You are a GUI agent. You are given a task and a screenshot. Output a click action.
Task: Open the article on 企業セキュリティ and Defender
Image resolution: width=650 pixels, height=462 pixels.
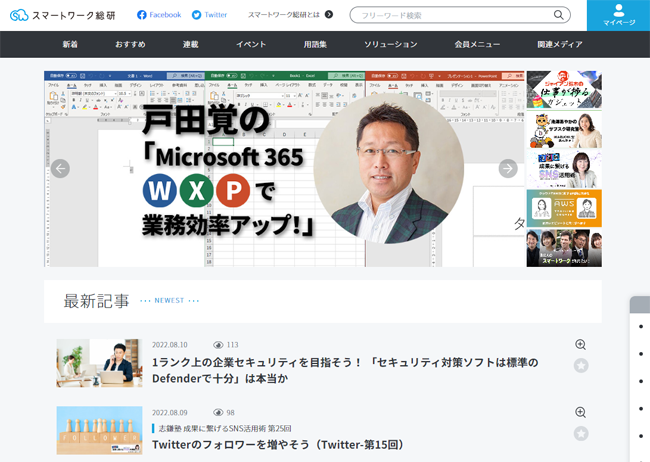[345, 370]
